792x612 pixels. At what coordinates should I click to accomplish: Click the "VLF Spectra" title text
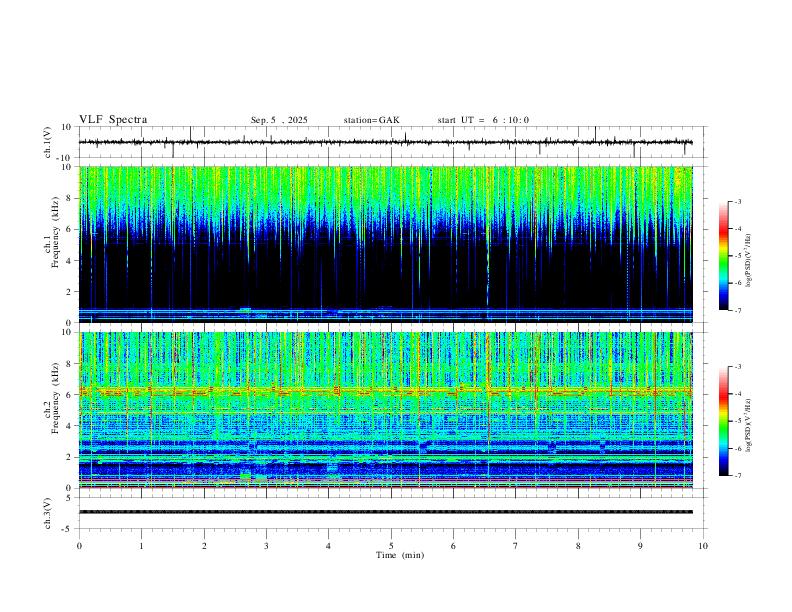113,120
